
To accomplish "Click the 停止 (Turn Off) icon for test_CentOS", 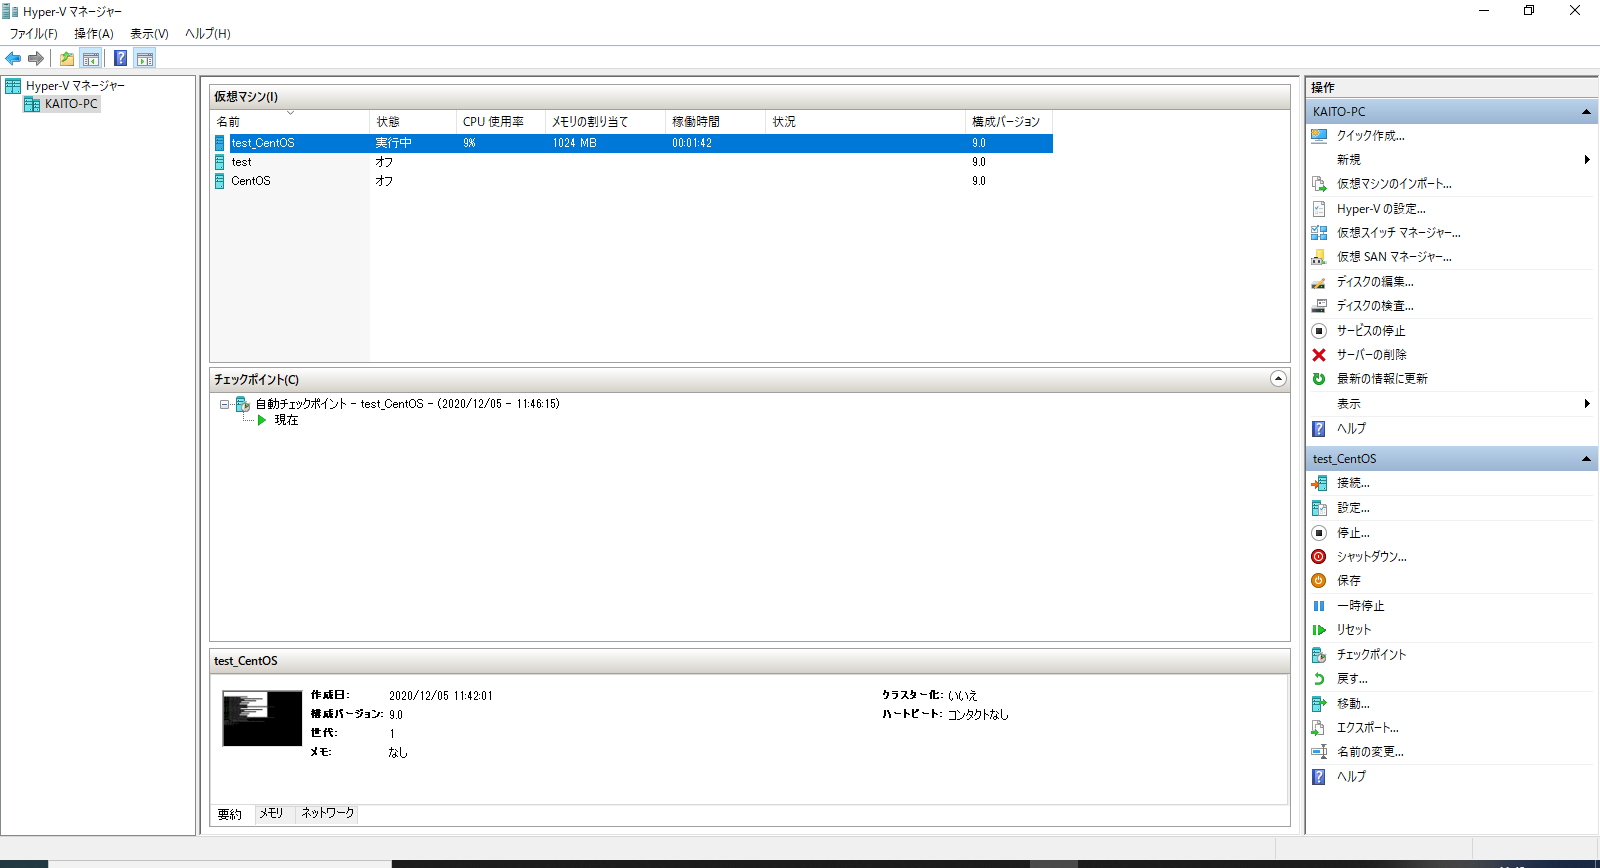I will pyautogui.click(x=1319, y=533).
